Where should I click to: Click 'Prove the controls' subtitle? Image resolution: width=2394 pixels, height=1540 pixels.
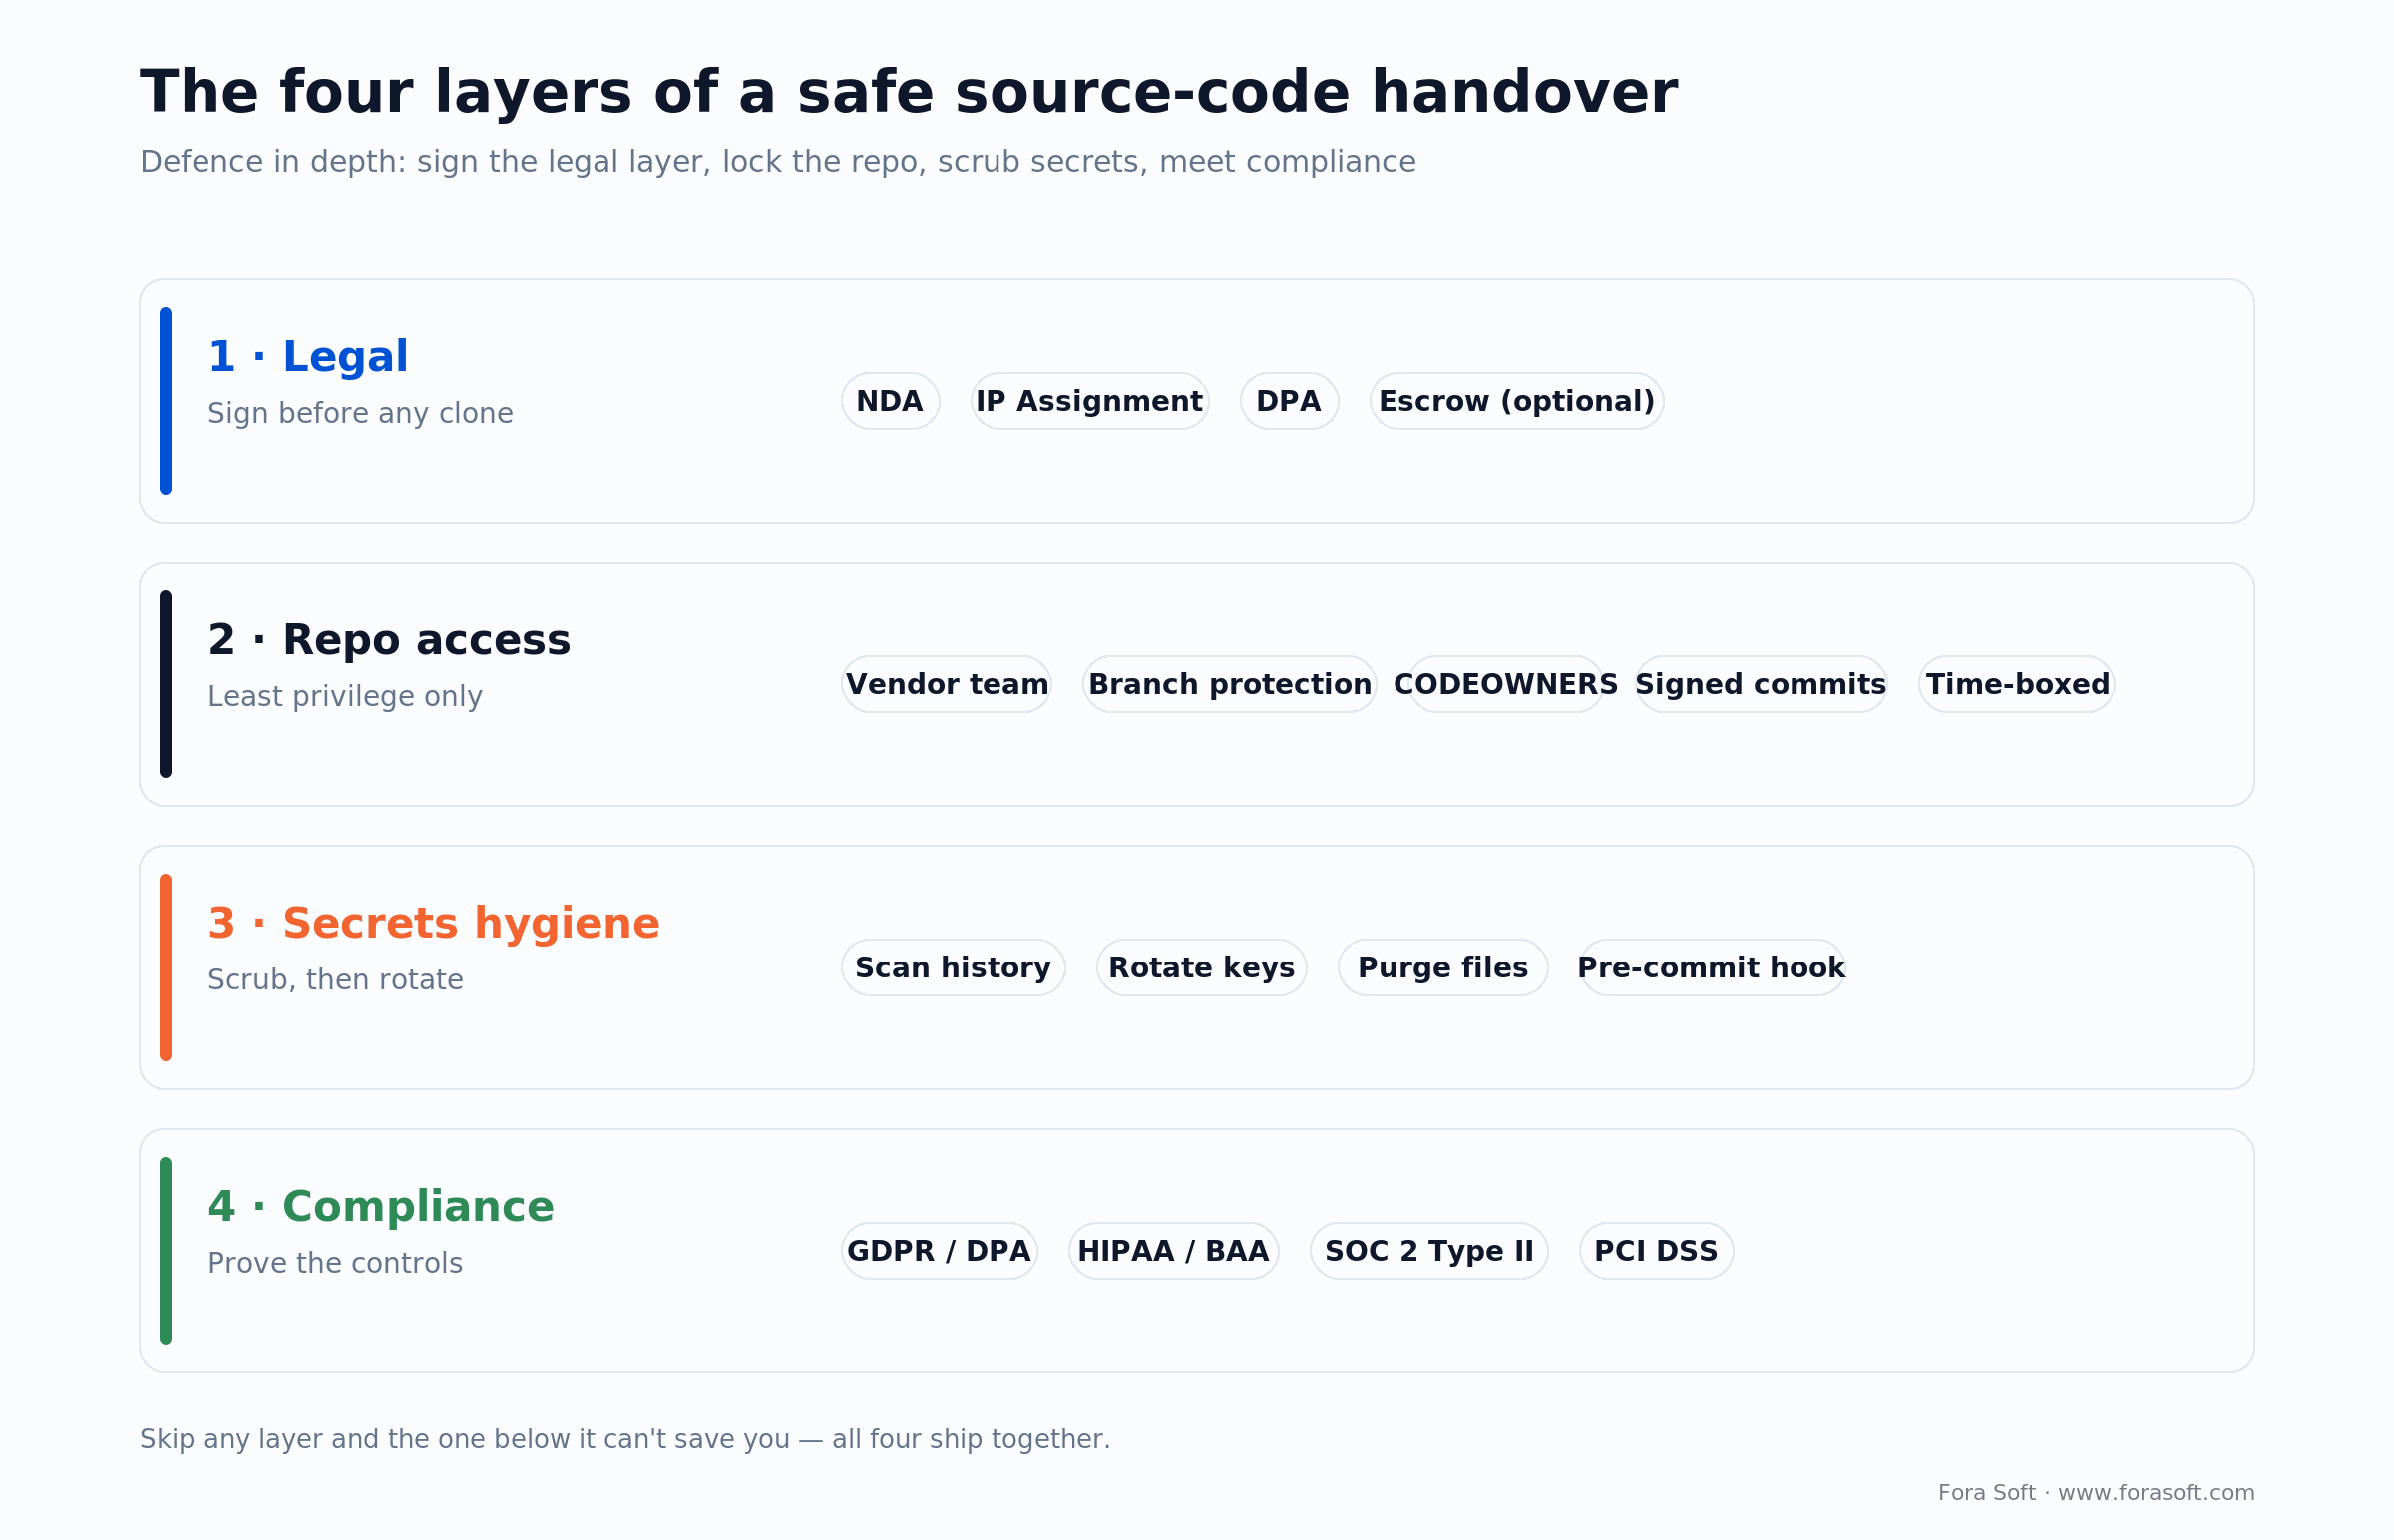pyautogui.click(x=335, y=1262)
